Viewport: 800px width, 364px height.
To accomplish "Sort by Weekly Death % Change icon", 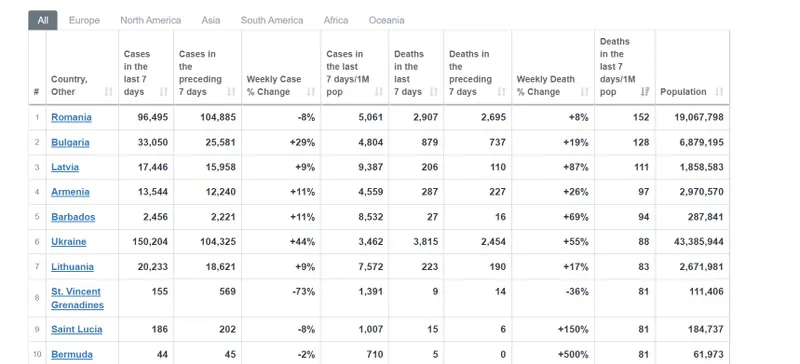I will [585, 92].
